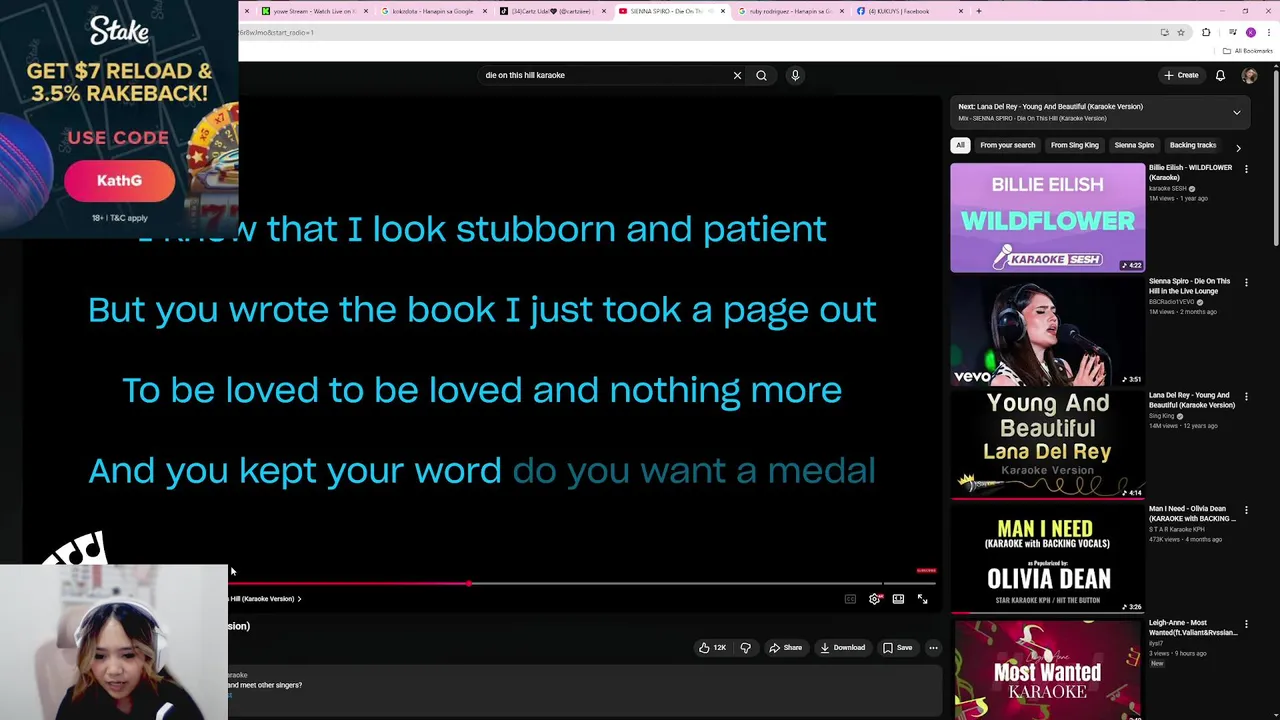Image resolution: width=1280 pixels, height=720 pixels.
Task: Open Sienna Spiro Live Lounge thumbnail
Action: (1047, 331)
